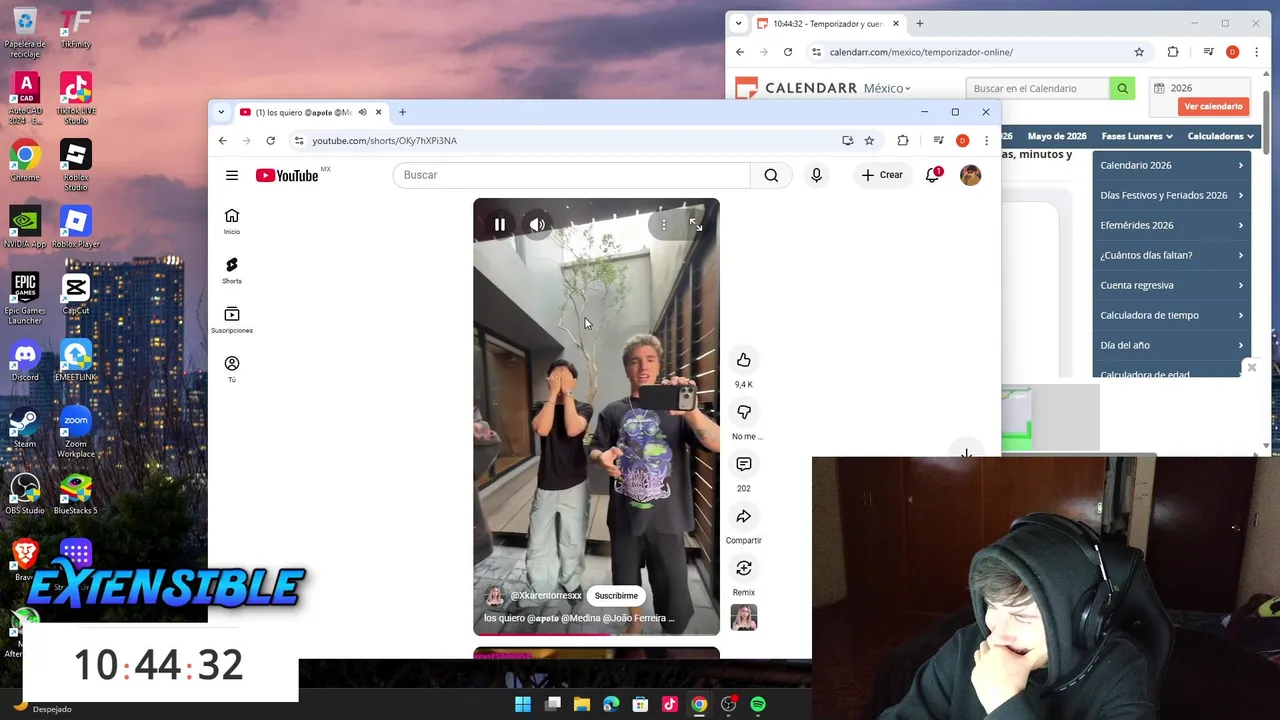The image size is (1280, 720).
Task: Select the Temporizador tab in the Calendarr window
Action: point(828,23)
